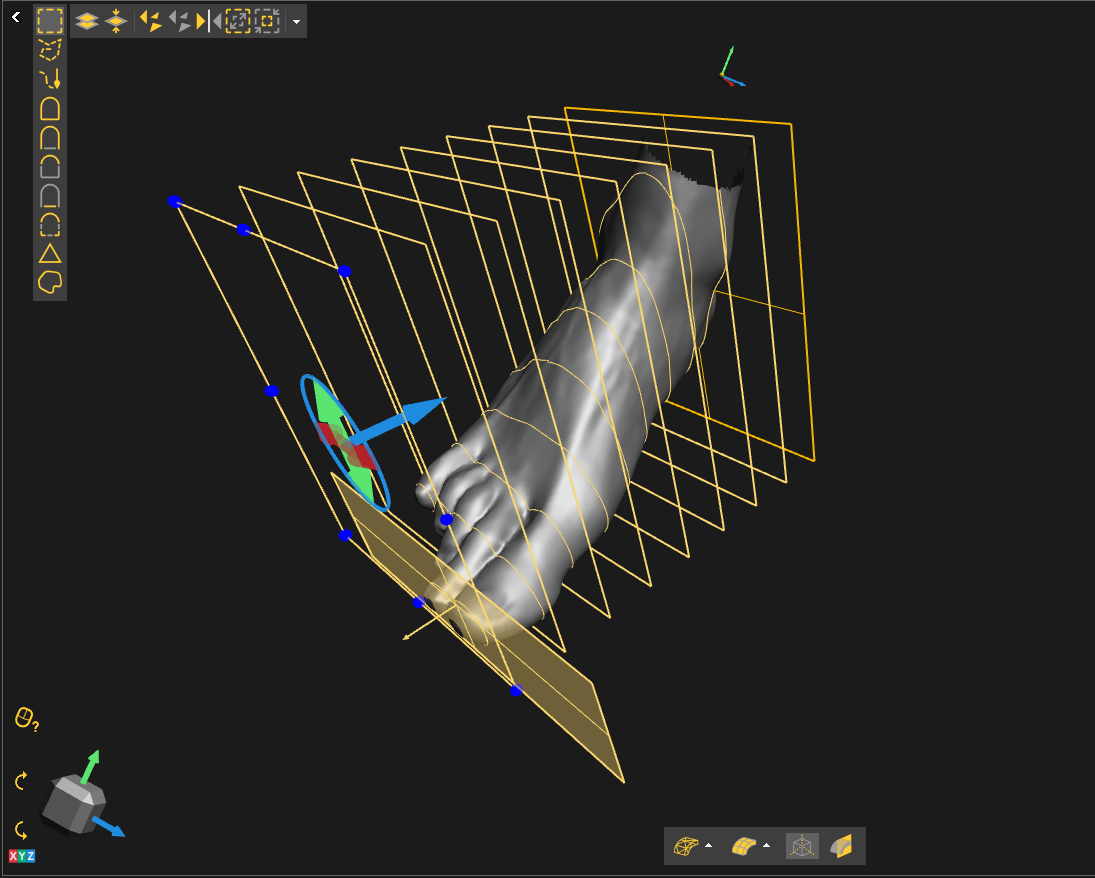Click the stacked layers icon in top toolbar
Screen dimensions: 1095x878
tap(87, 21)
